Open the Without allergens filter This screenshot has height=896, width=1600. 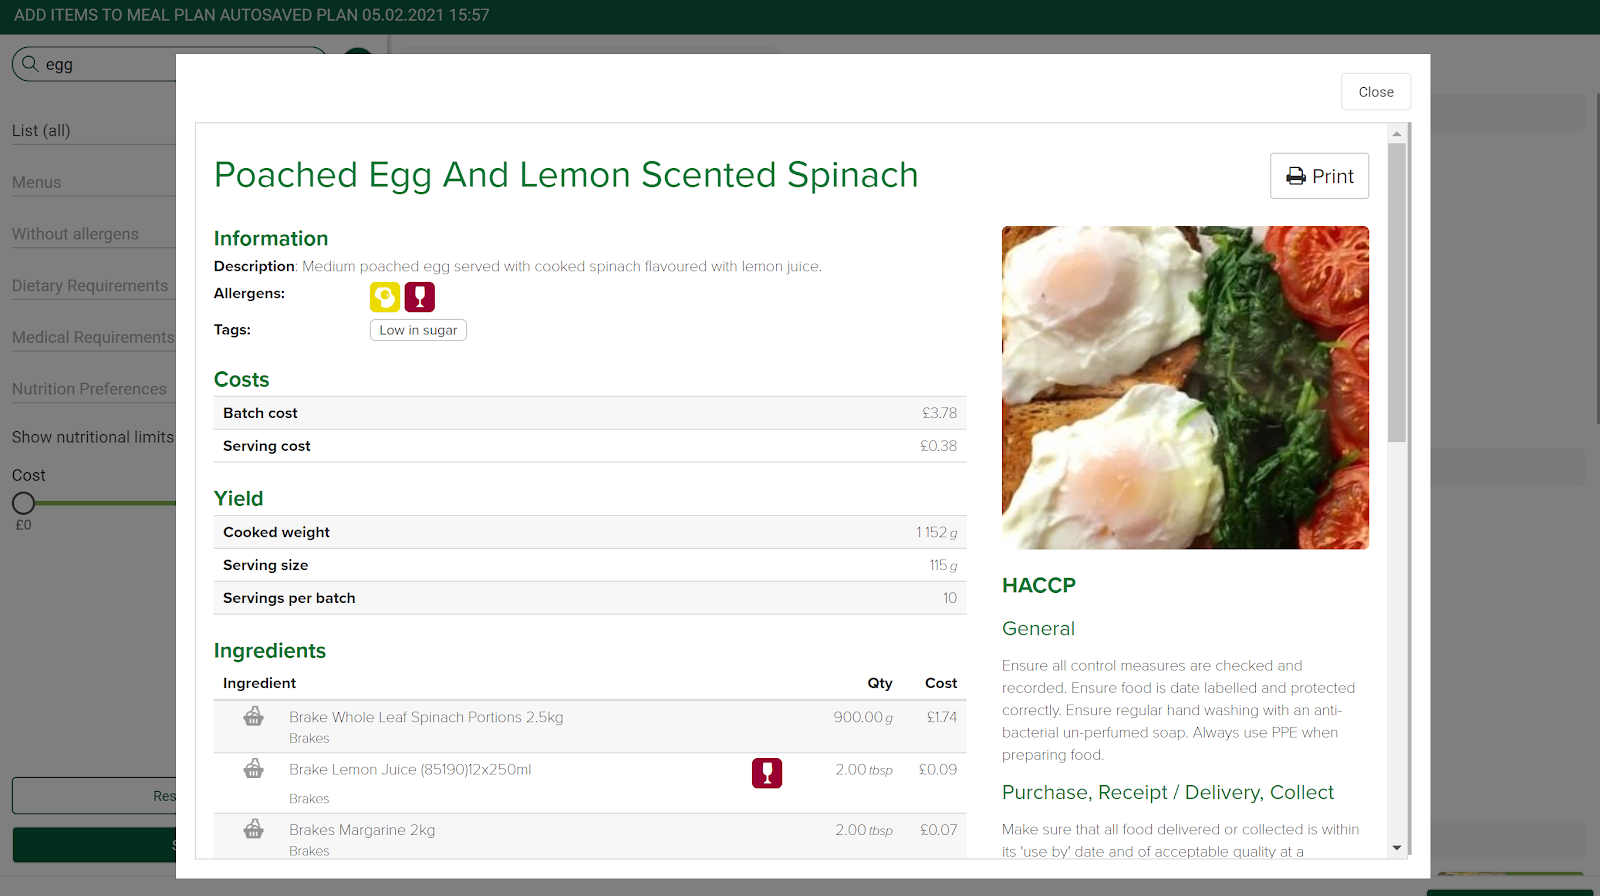click(94, 235)
